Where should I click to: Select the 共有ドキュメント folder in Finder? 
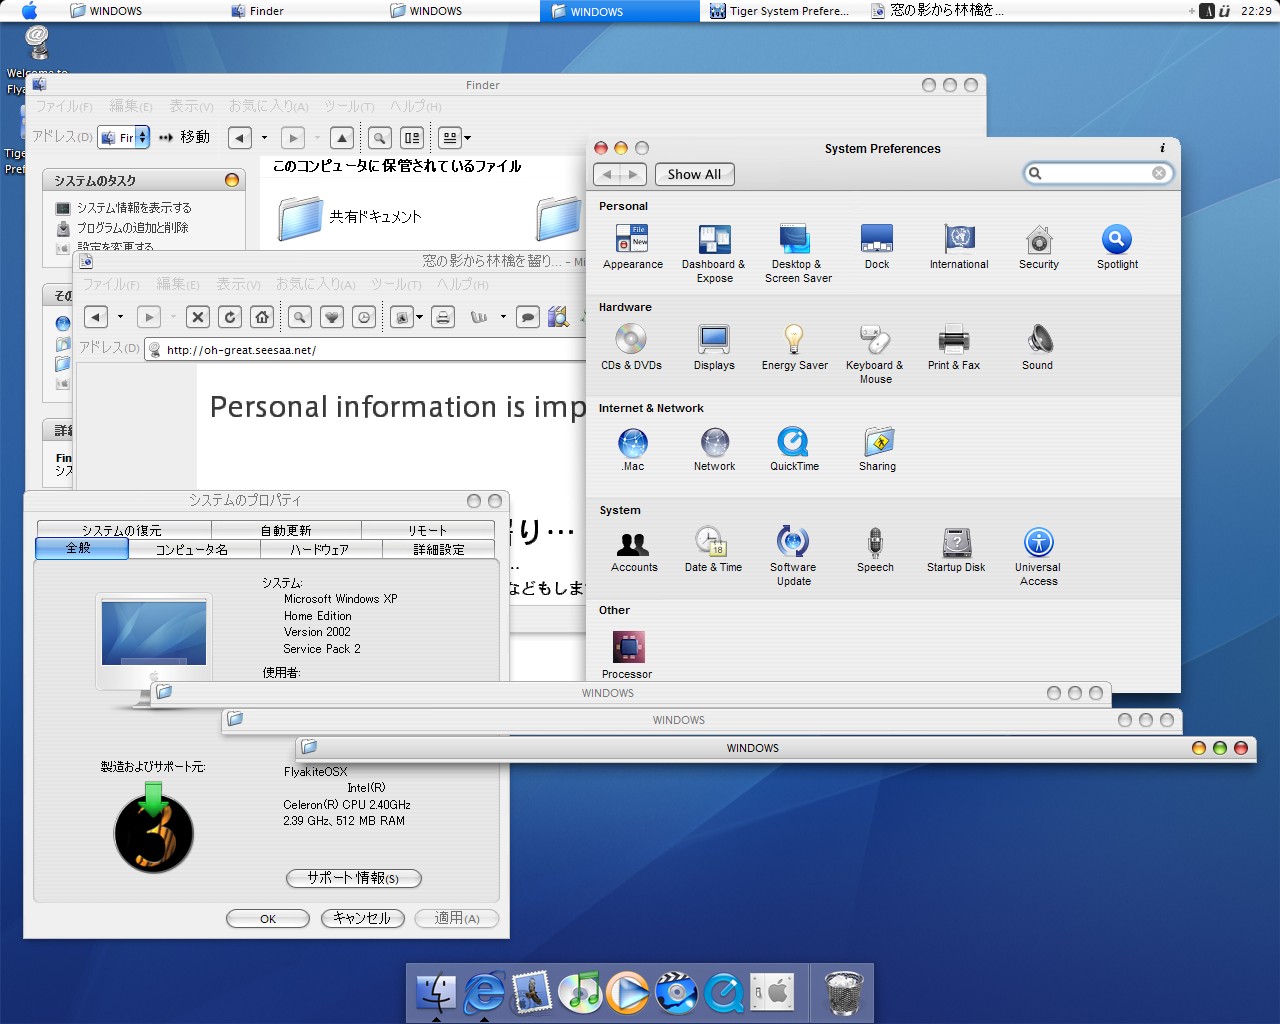tap(350, 217)
